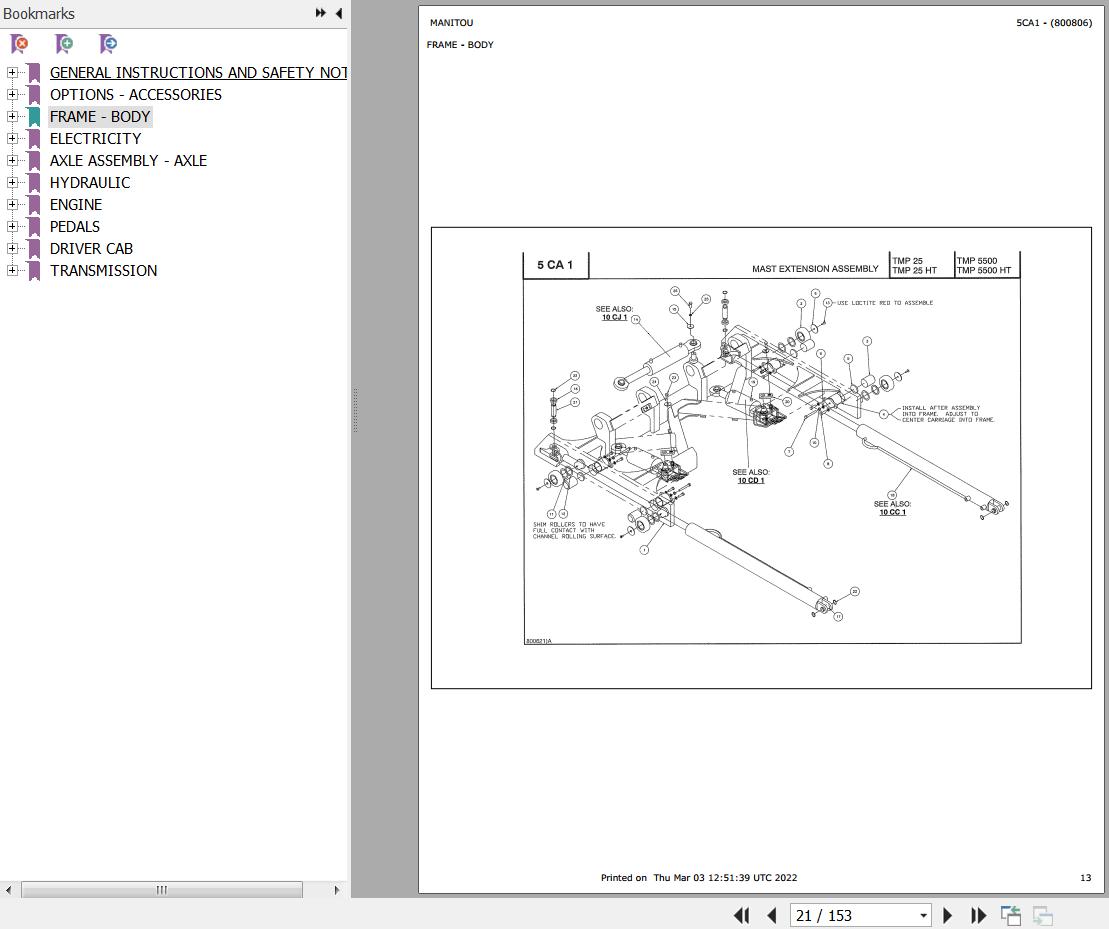Viewport: 1109px width, 929px height.
Task: Click the MANITOU header text
Action: pos(451,23)
